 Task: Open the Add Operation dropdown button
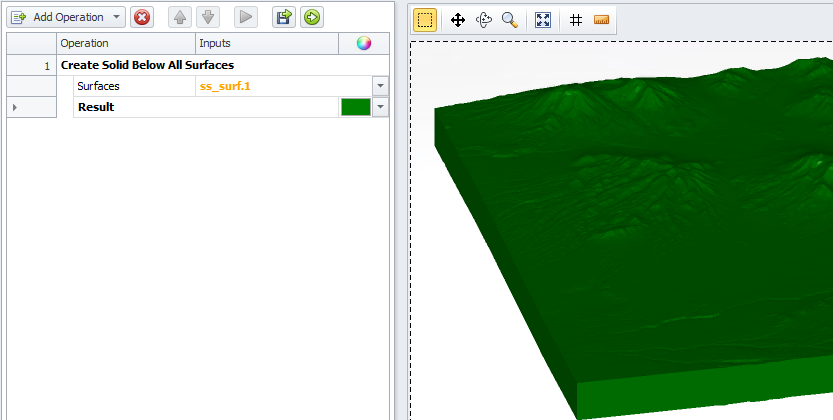[66, 18]
